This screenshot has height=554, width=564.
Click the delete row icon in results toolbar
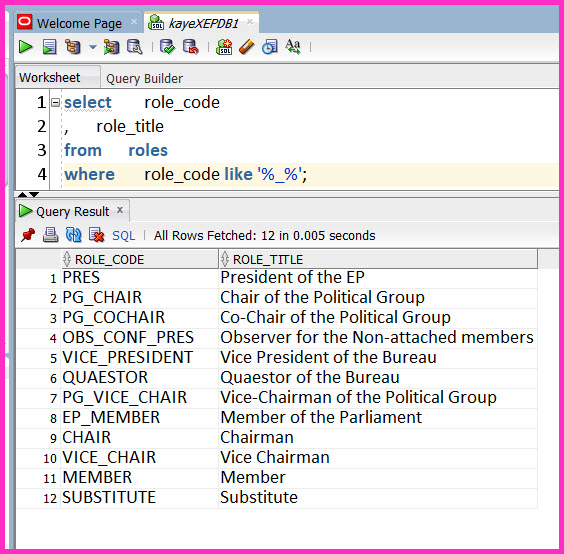(96, 235)
